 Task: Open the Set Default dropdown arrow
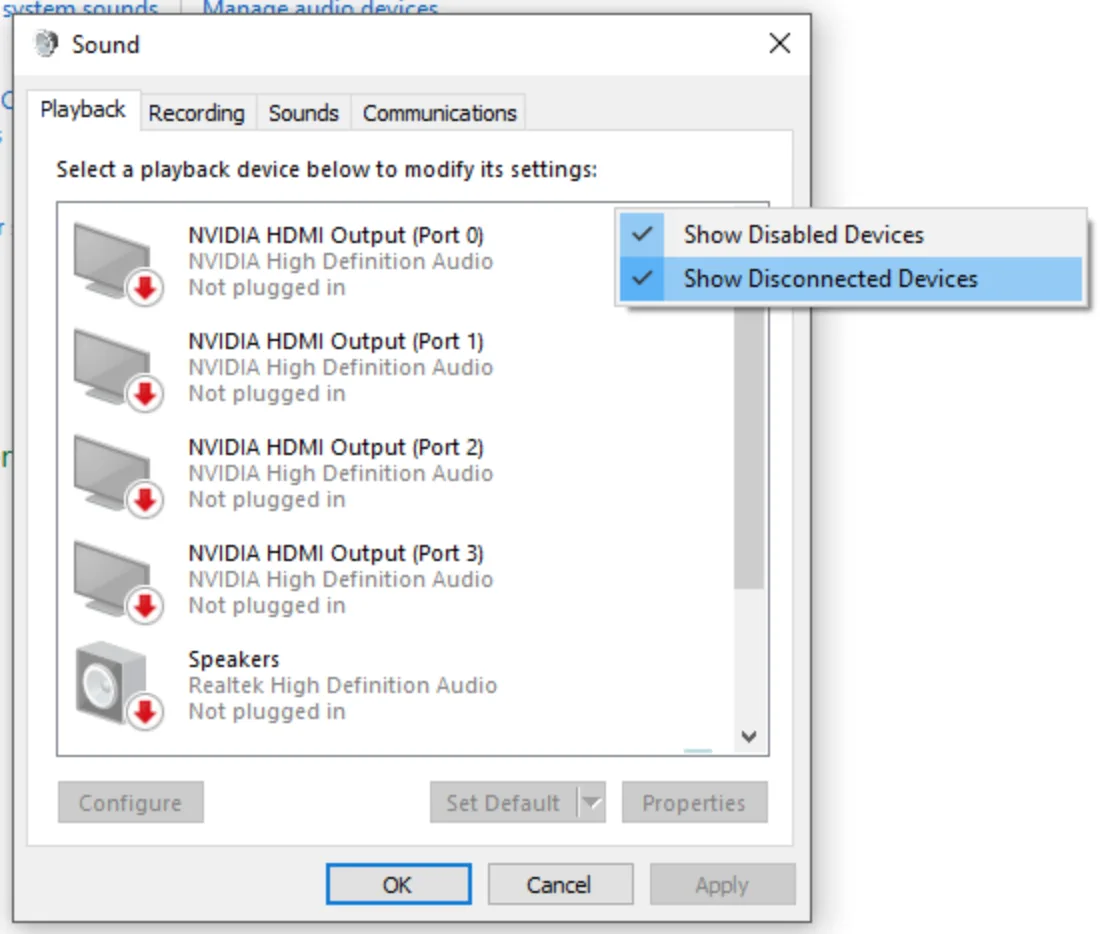(594, 802)
